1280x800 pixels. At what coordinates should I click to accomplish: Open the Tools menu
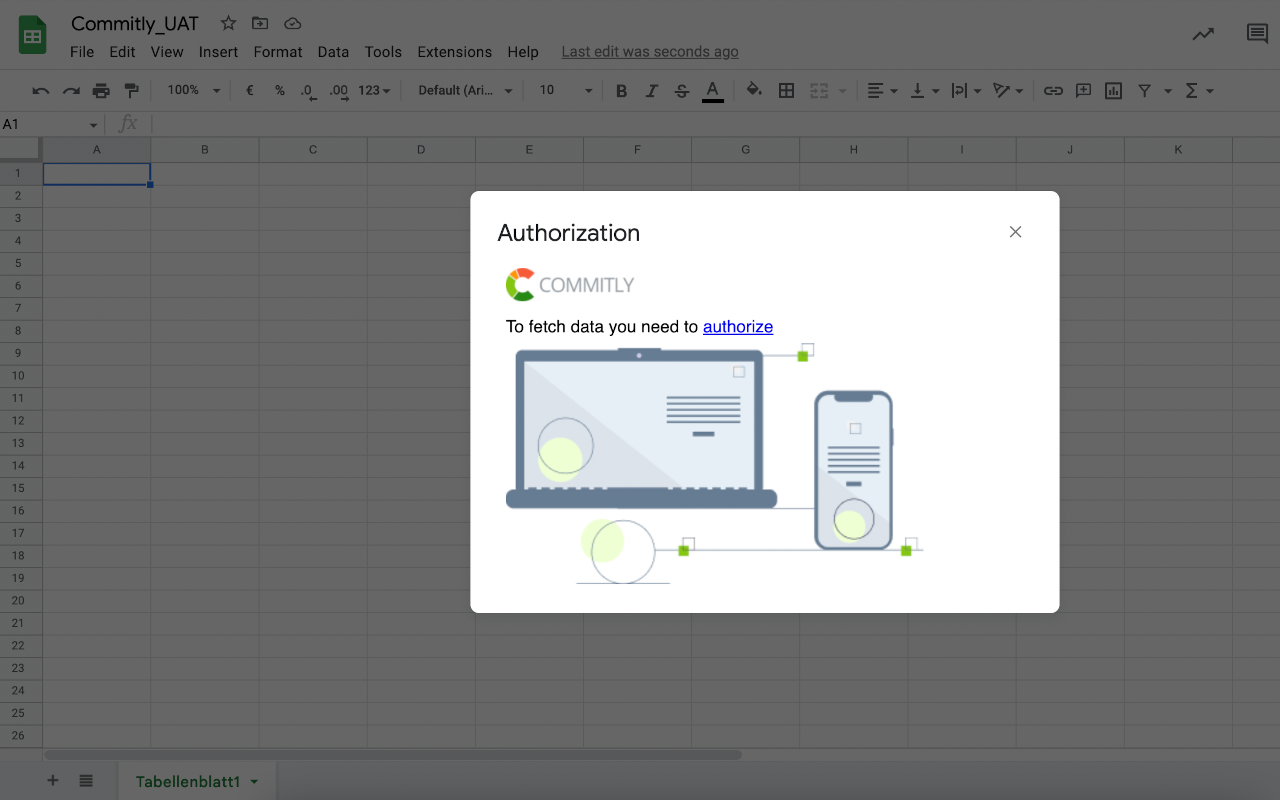coord(383,52)
